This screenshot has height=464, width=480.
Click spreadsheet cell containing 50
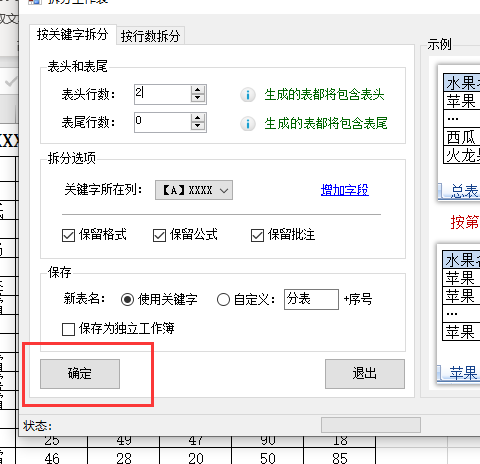point(268,457)
